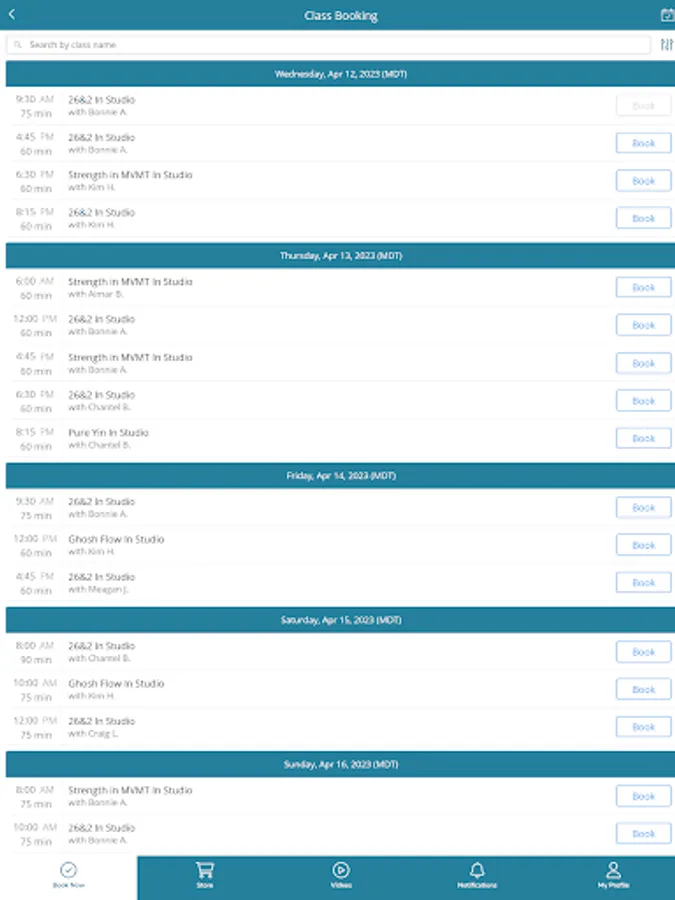Open the Videos play tab

point(341,875)
